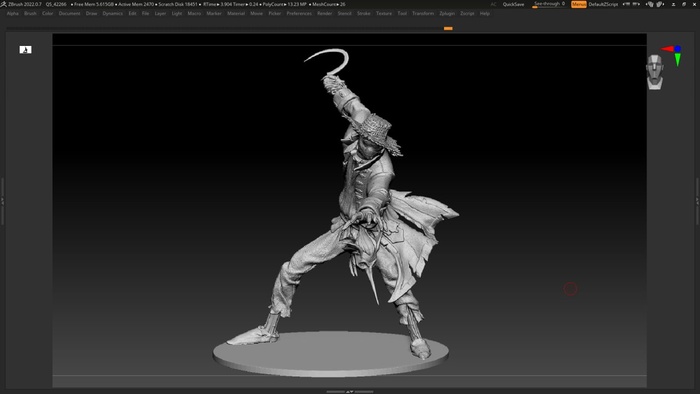Screen dimensions: 700x394
Task: Click the 'QS_42266' file name text
Action: tap(56, 4)
